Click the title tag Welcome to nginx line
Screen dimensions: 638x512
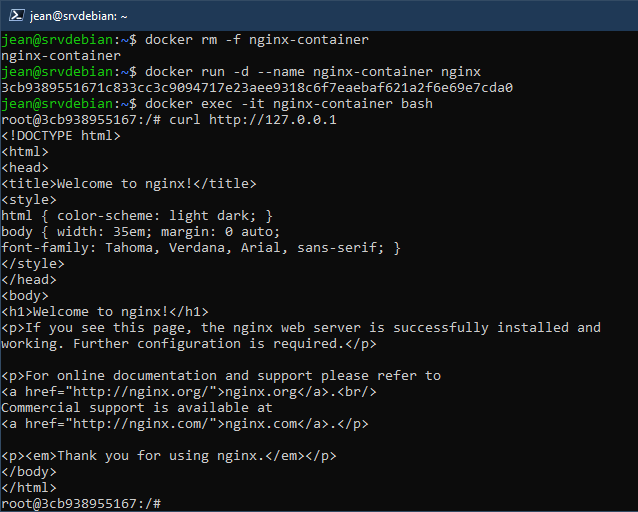point(129,184)
